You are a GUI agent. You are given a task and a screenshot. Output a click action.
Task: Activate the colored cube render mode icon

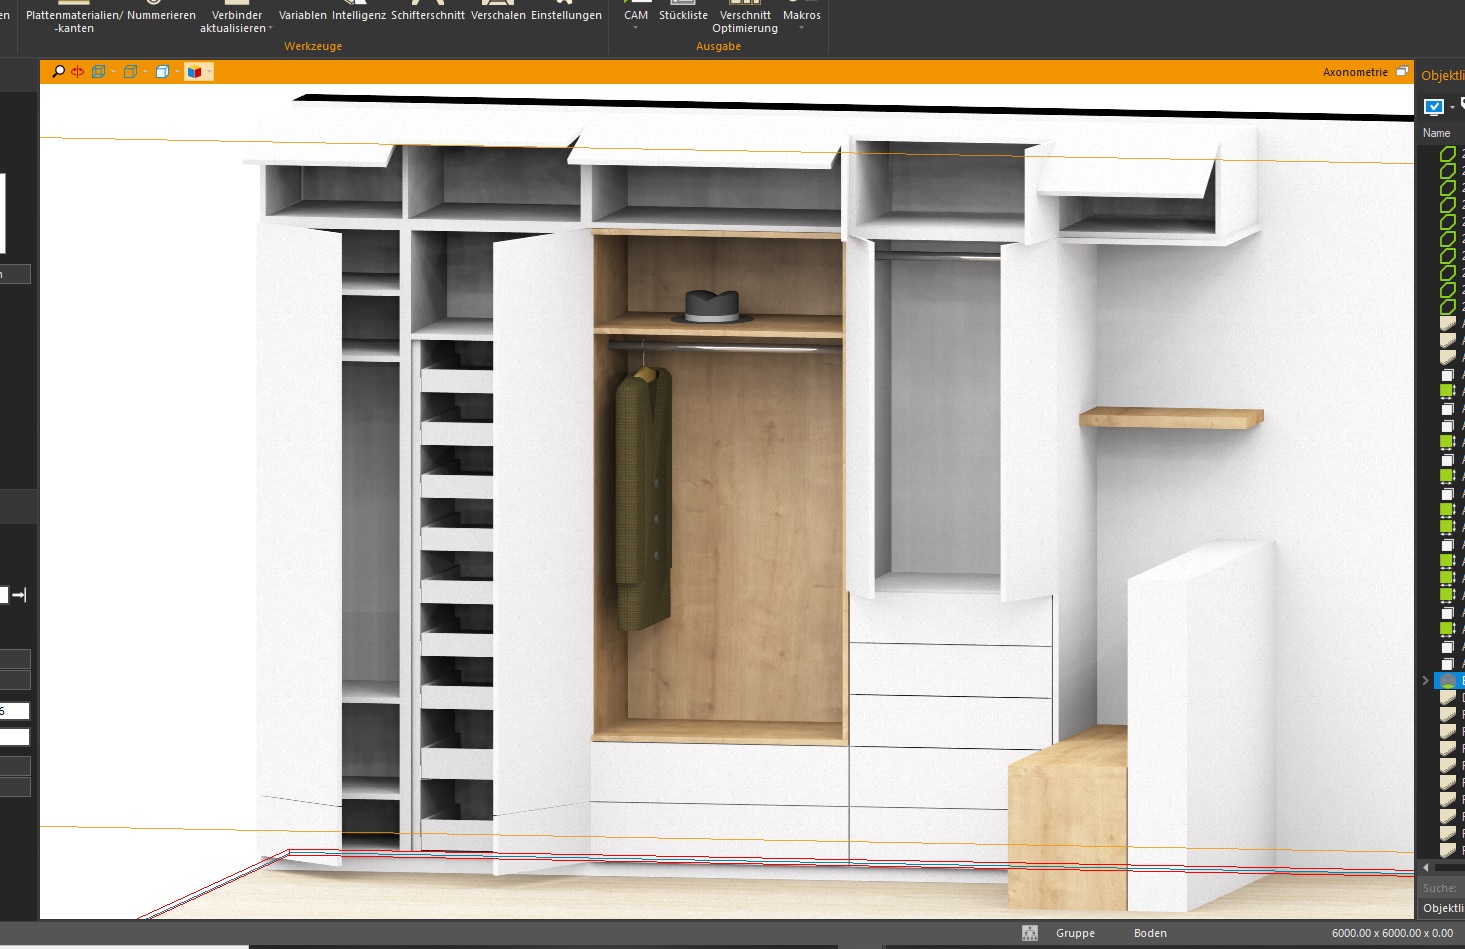click(x=194, y=72)
